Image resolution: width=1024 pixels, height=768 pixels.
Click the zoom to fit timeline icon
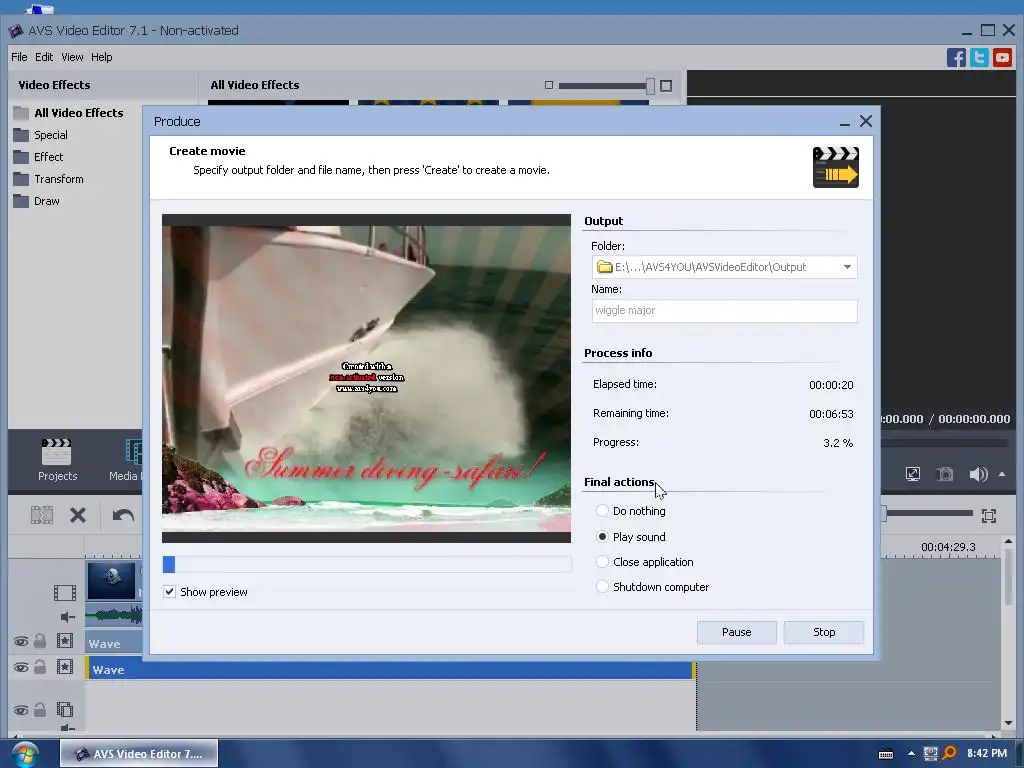coord(989,516)
